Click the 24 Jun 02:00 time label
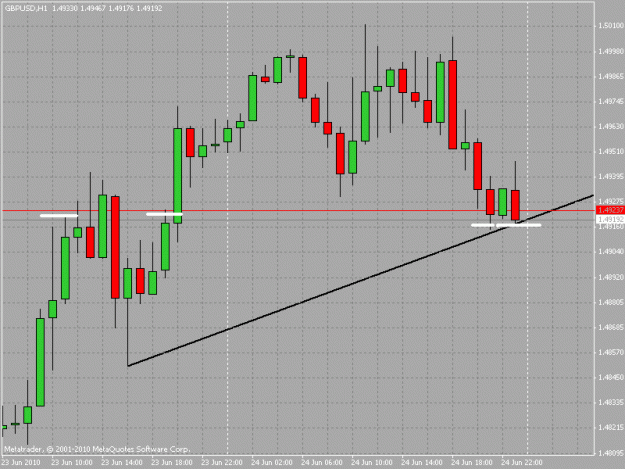The width and height of the screenshot is (625, 469). (x=271, y=463)
